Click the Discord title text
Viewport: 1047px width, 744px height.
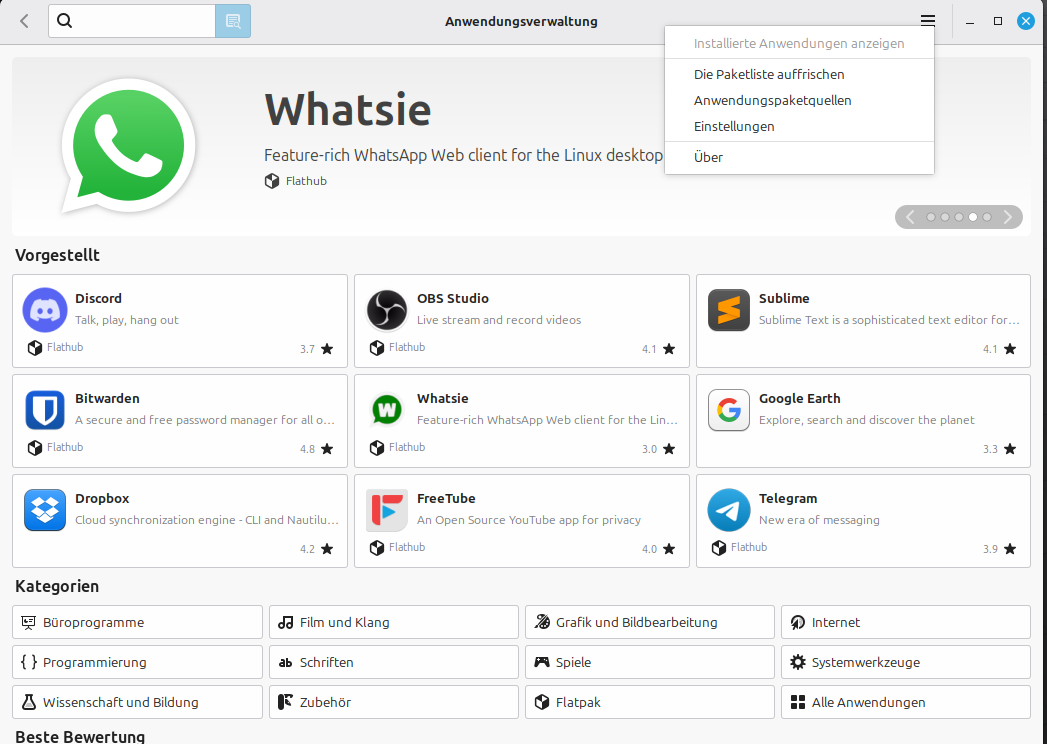98,299
